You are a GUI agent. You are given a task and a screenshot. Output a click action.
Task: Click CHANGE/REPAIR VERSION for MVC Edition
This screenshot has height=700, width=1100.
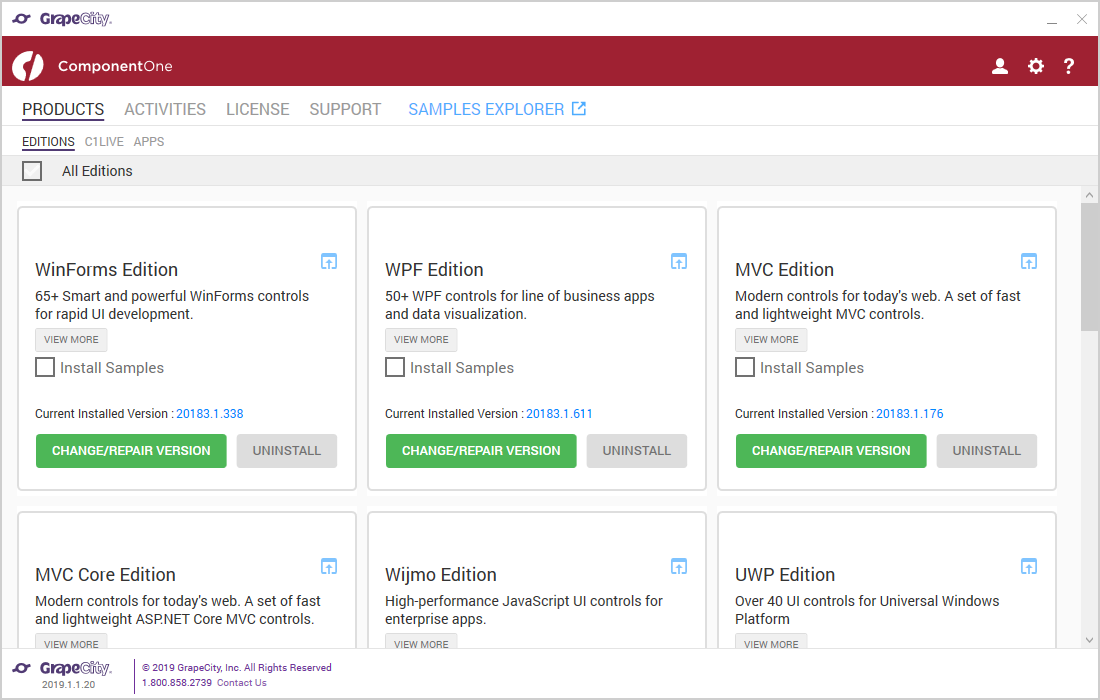coord(831,451)
